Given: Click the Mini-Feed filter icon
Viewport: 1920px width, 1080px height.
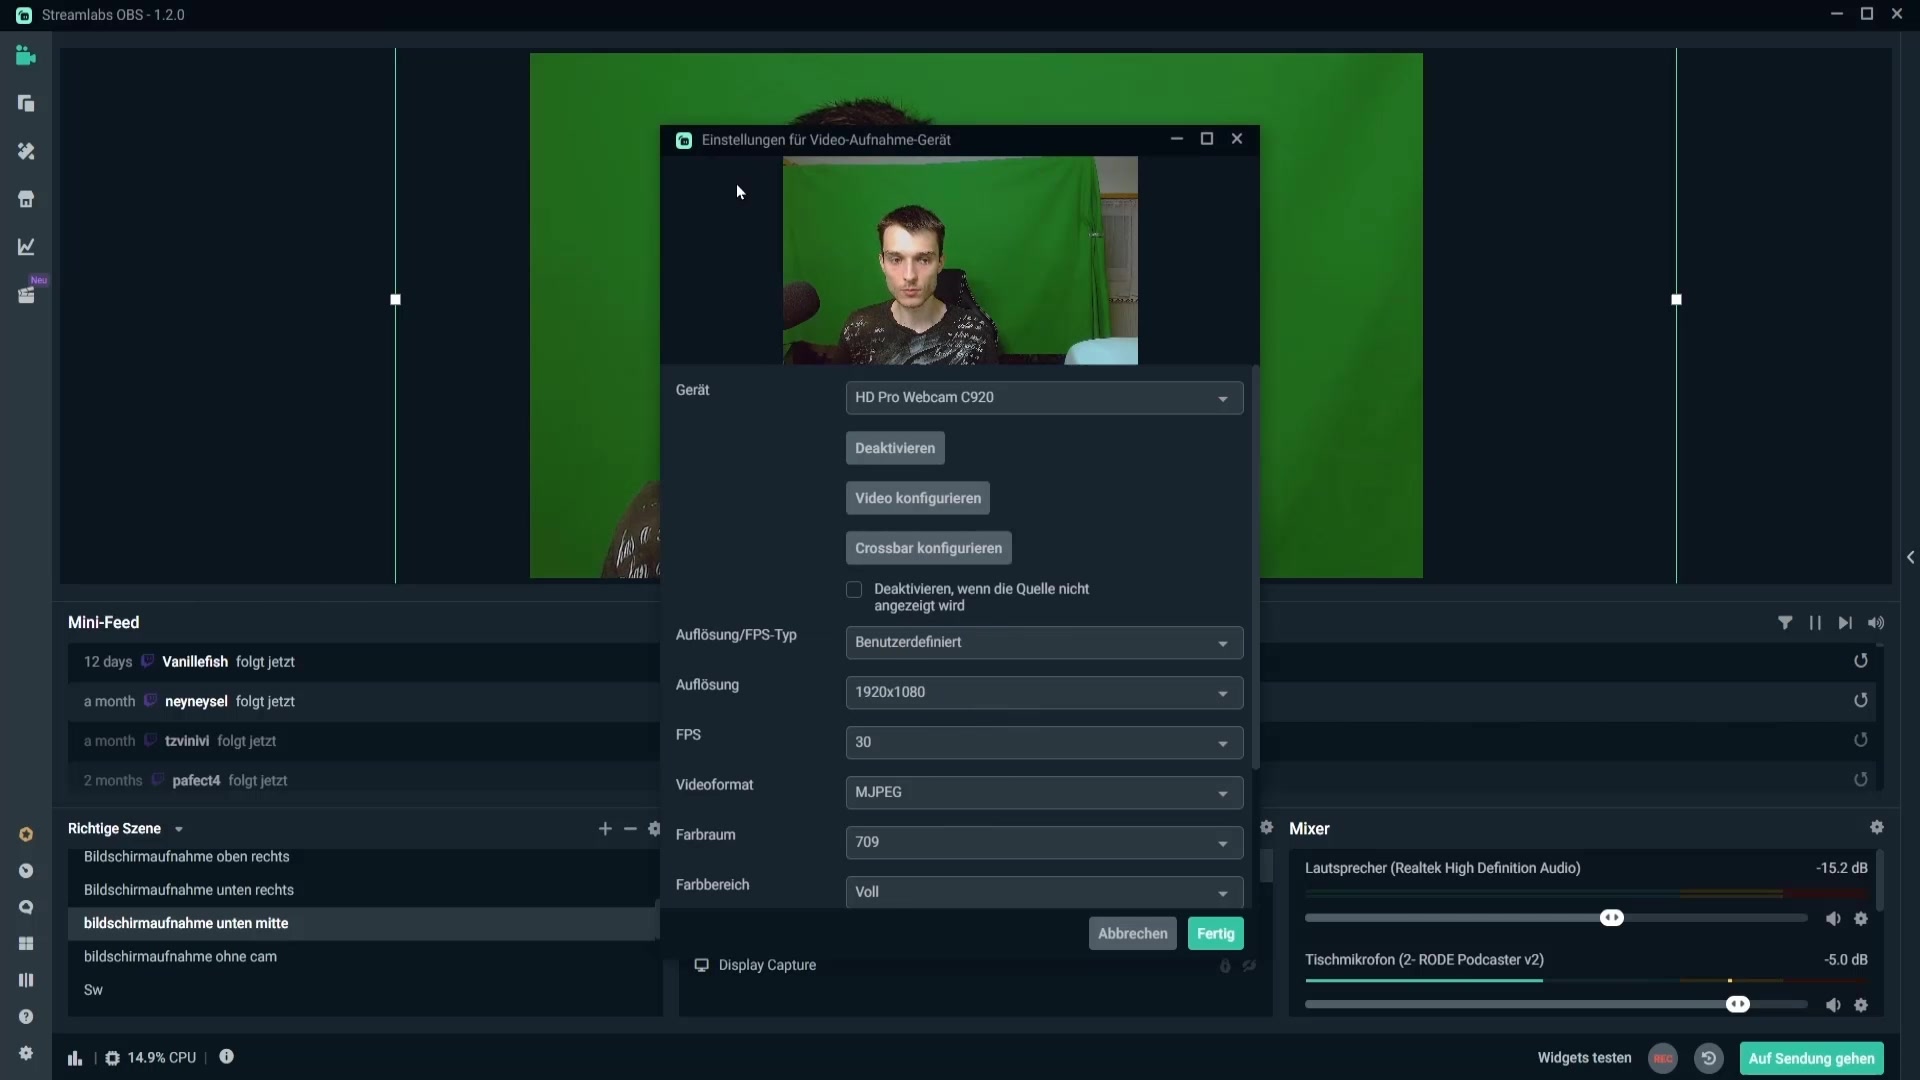Looking at the screenshot, I should click(1785, 622).
